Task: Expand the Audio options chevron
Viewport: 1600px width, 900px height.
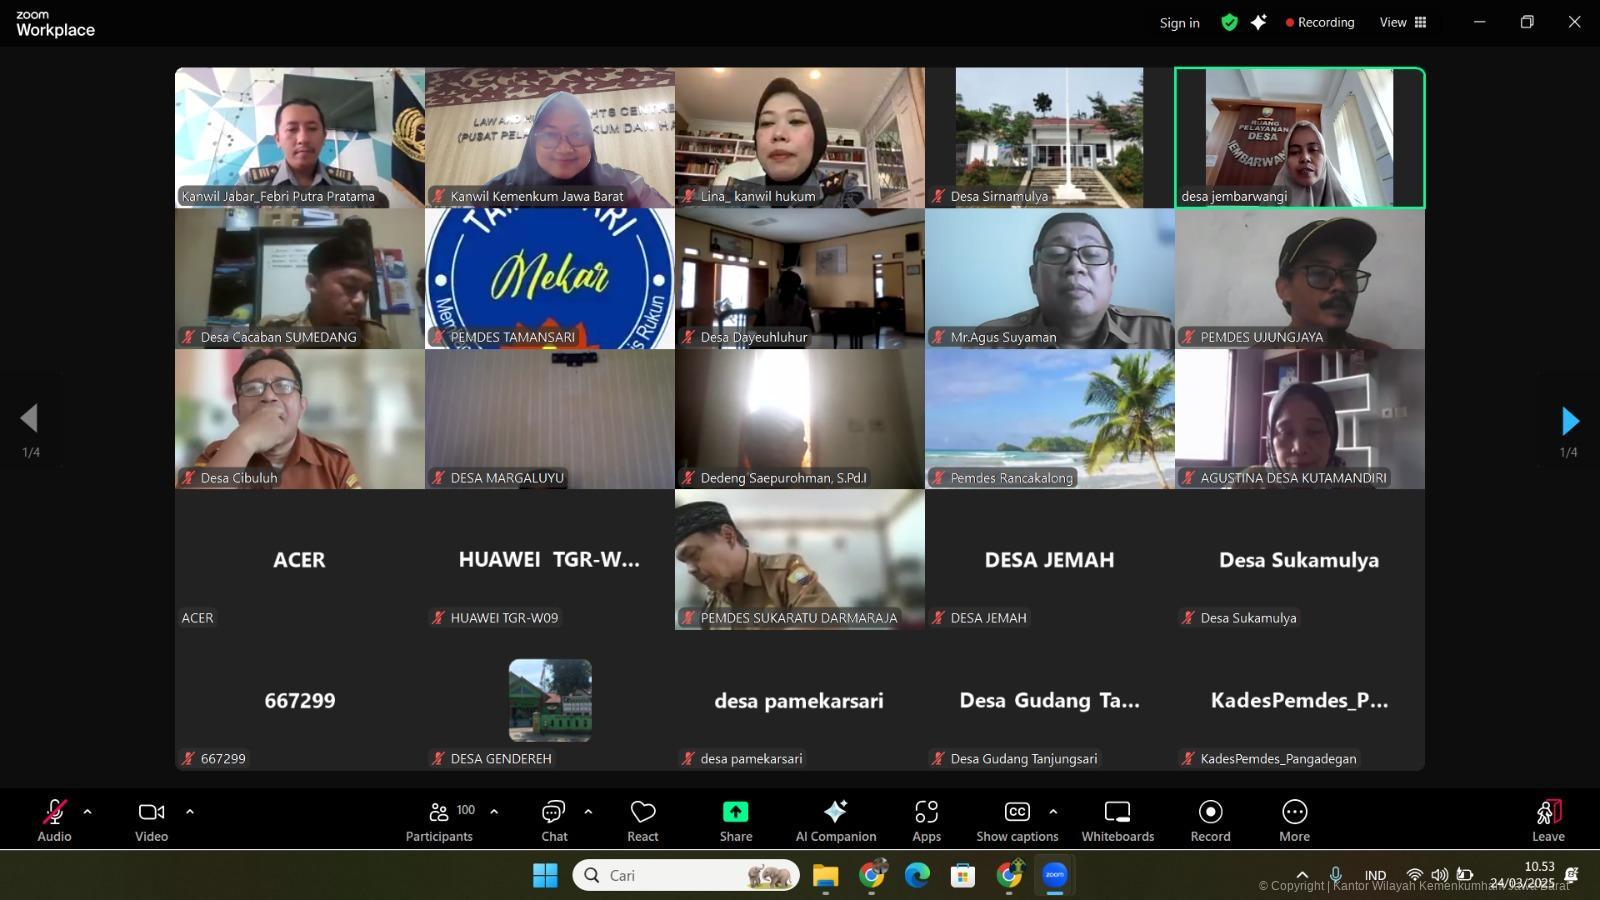Action: coord(88,811)
